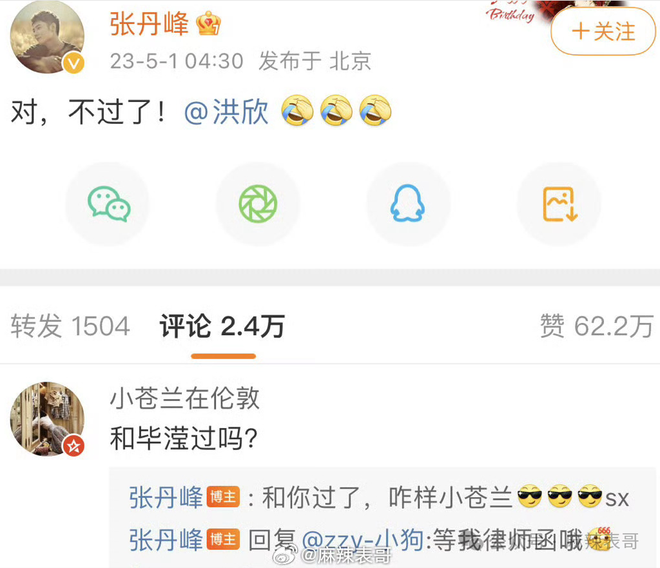Open 张丹峰 profile avatar
Image resolution: width=660 pixels, height=568 pixels.
coord(47,37)
